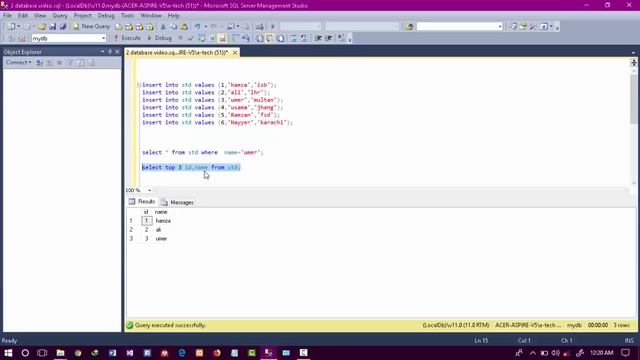Toggle the Results to Grid icon

pyautogui.click(x=270, y=38)
